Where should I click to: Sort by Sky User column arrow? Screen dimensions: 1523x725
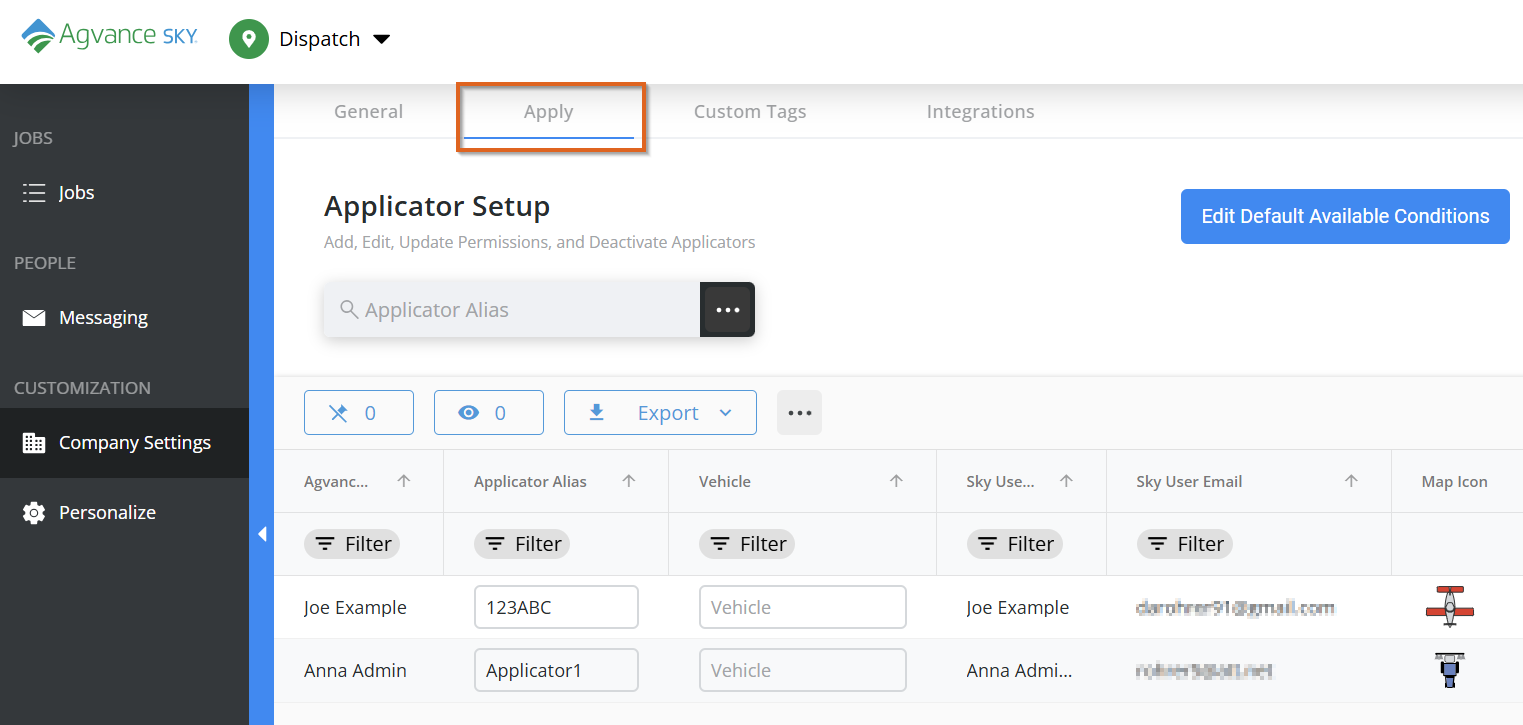click(1066, 481)
